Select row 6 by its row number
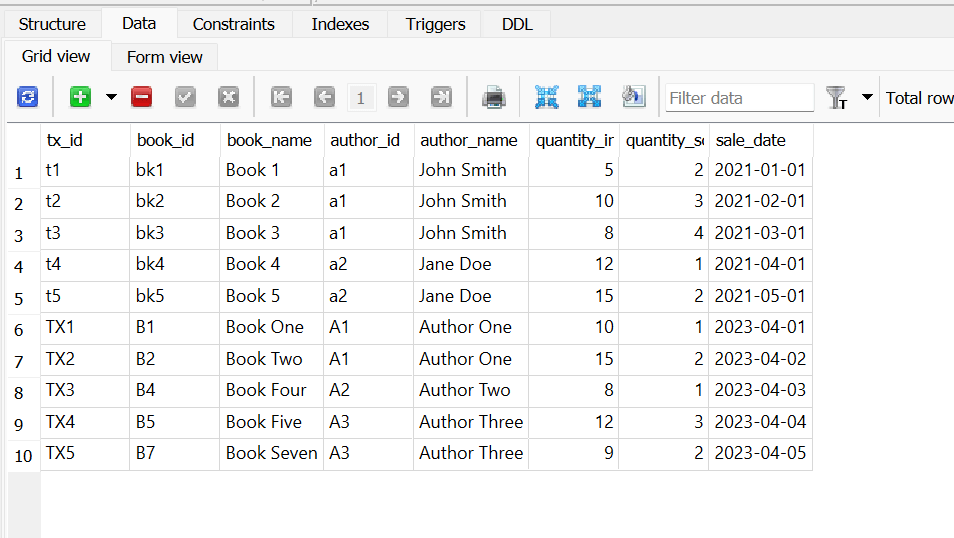This screenshot has height=538, width=954. [19, 329]
